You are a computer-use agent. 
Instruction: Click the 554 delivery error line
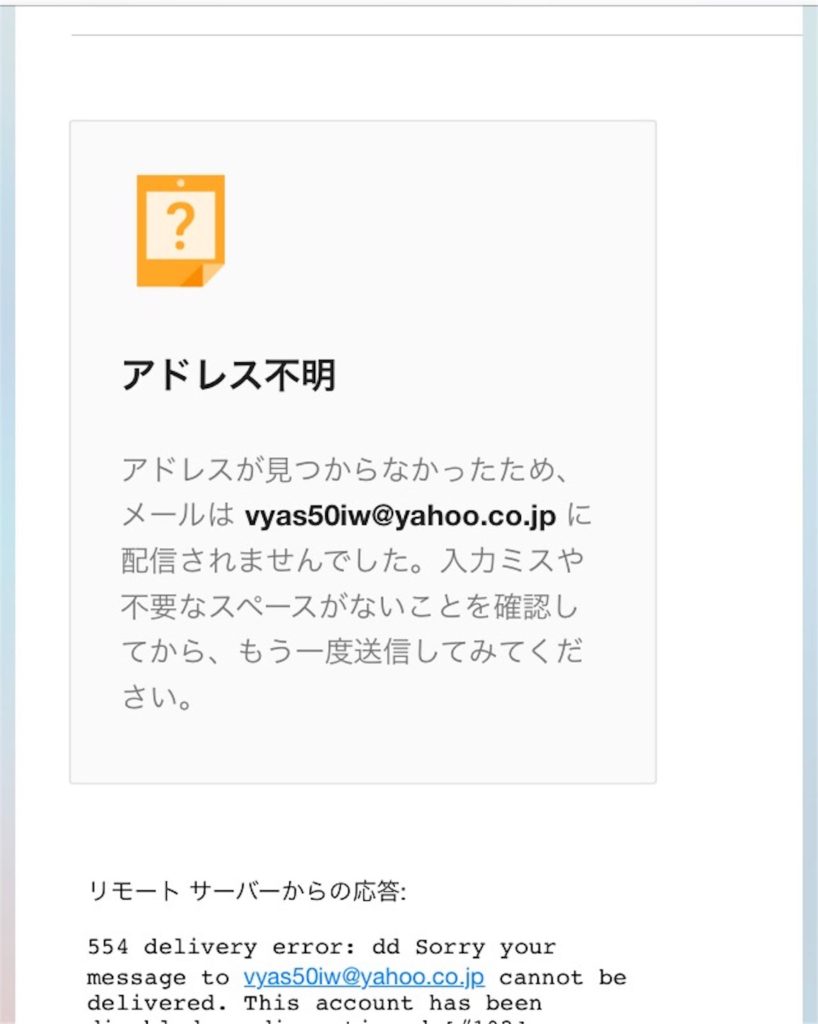pos(321,948)
